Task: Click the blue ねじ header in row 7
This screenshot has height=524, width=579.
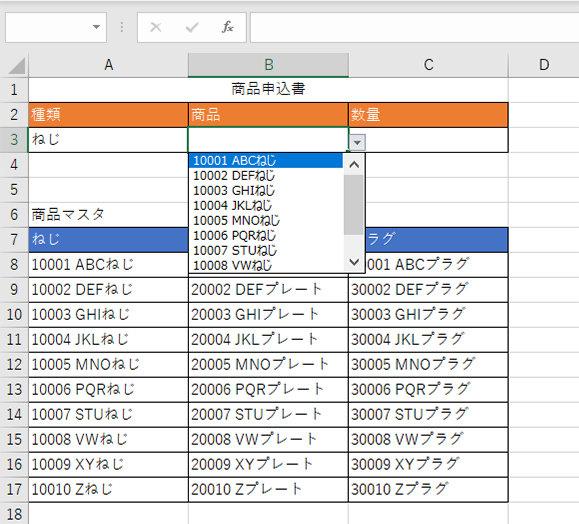Action: (x=108, y=240)
